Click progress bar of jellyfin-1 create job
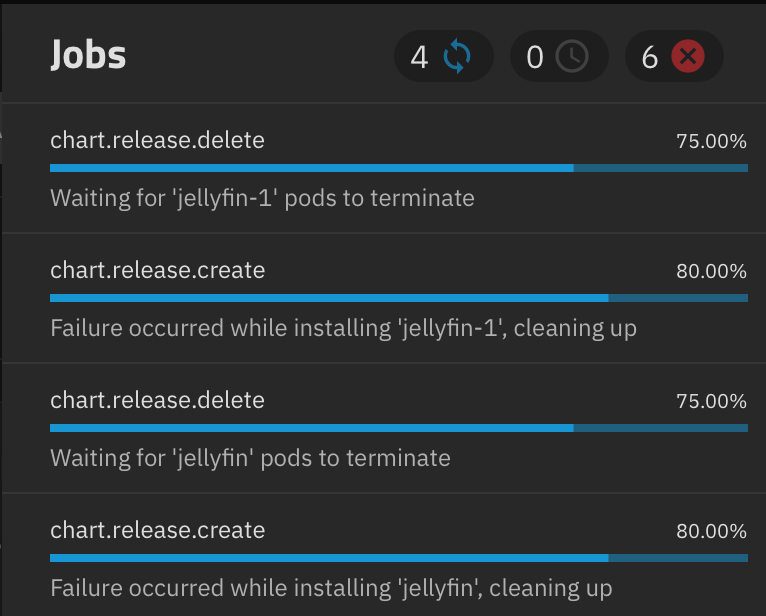This screenshot has height=616, width=766. pyautogui.click(x=399, y=298)
